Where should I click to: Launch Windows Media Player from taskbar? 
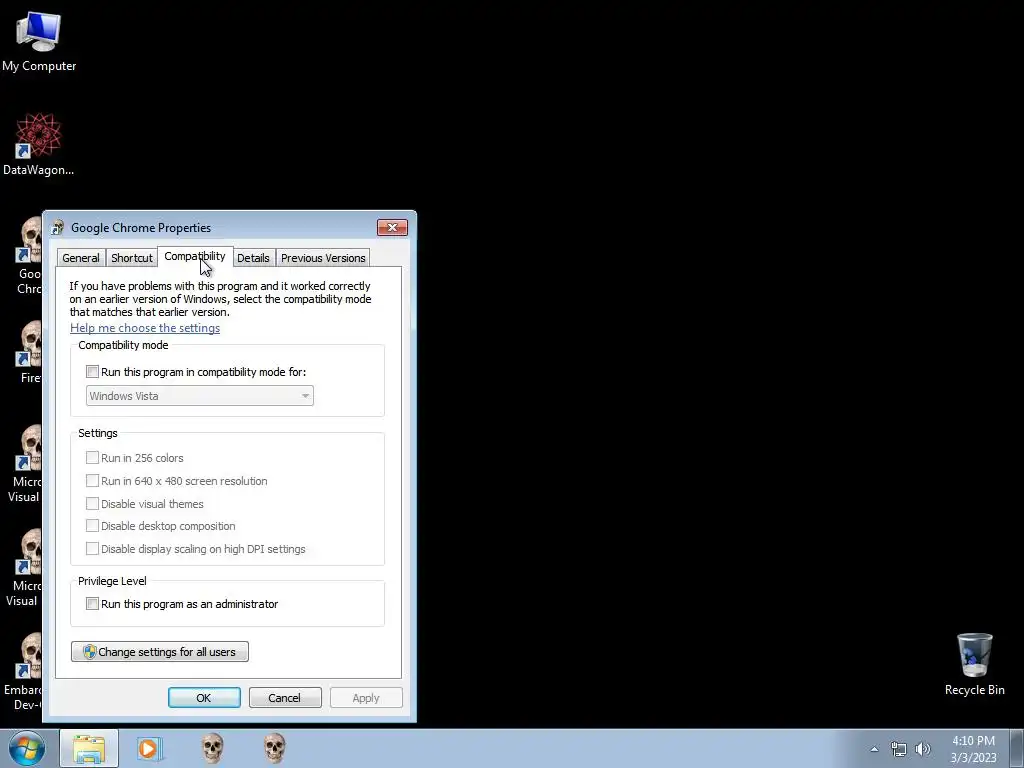tap(149, 748)
